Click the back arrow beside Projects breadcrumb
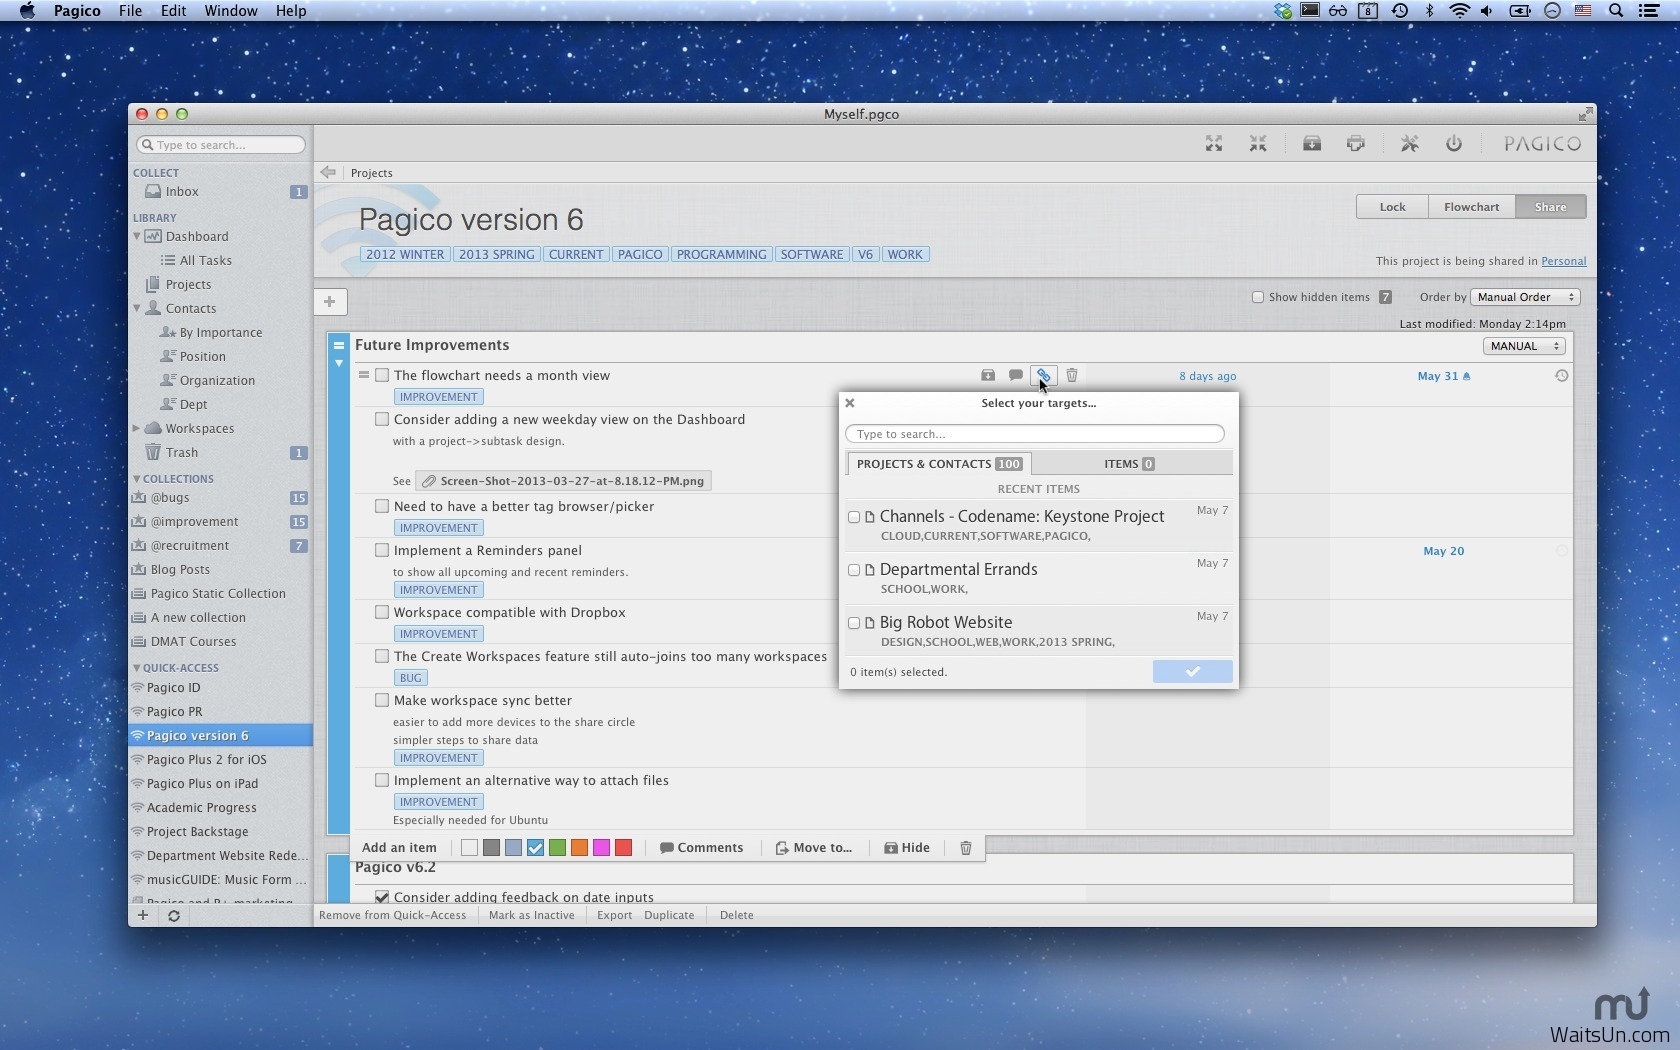Viewport: 1680px width, 1050px height. 328,172
